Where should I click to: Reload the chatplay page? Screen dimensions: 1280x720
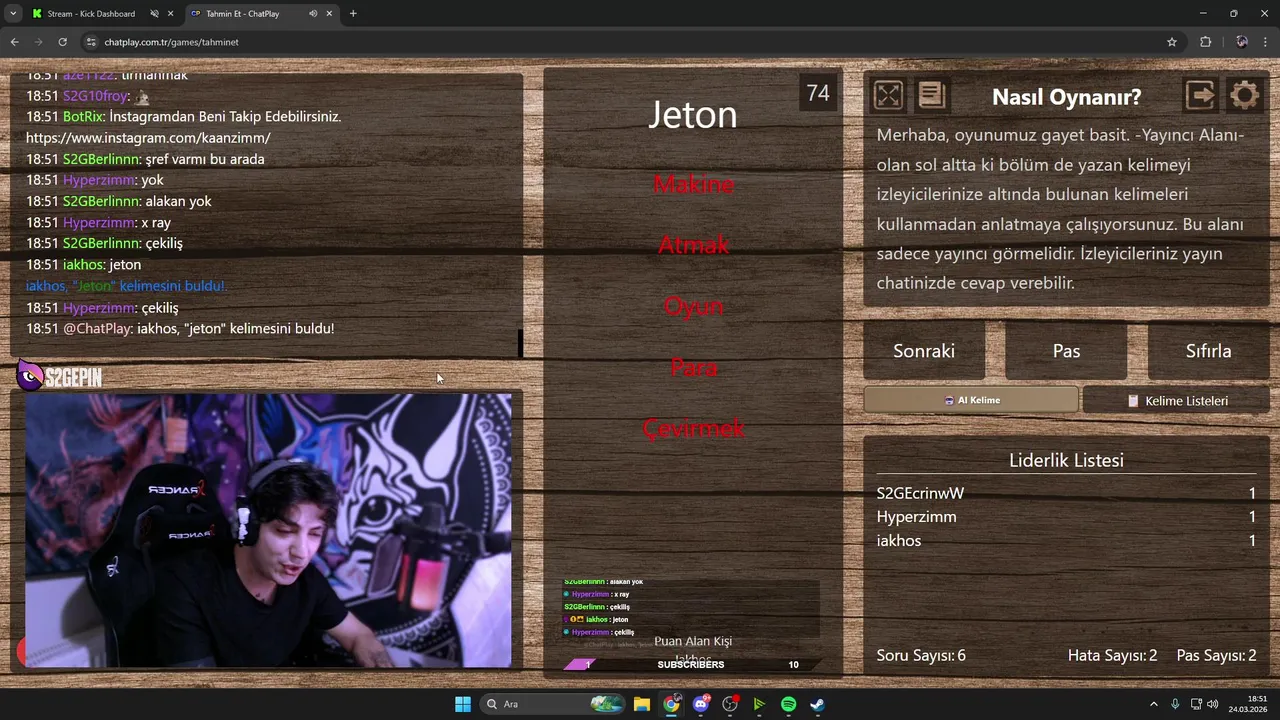pyautogui.click(x=62, y=42)
